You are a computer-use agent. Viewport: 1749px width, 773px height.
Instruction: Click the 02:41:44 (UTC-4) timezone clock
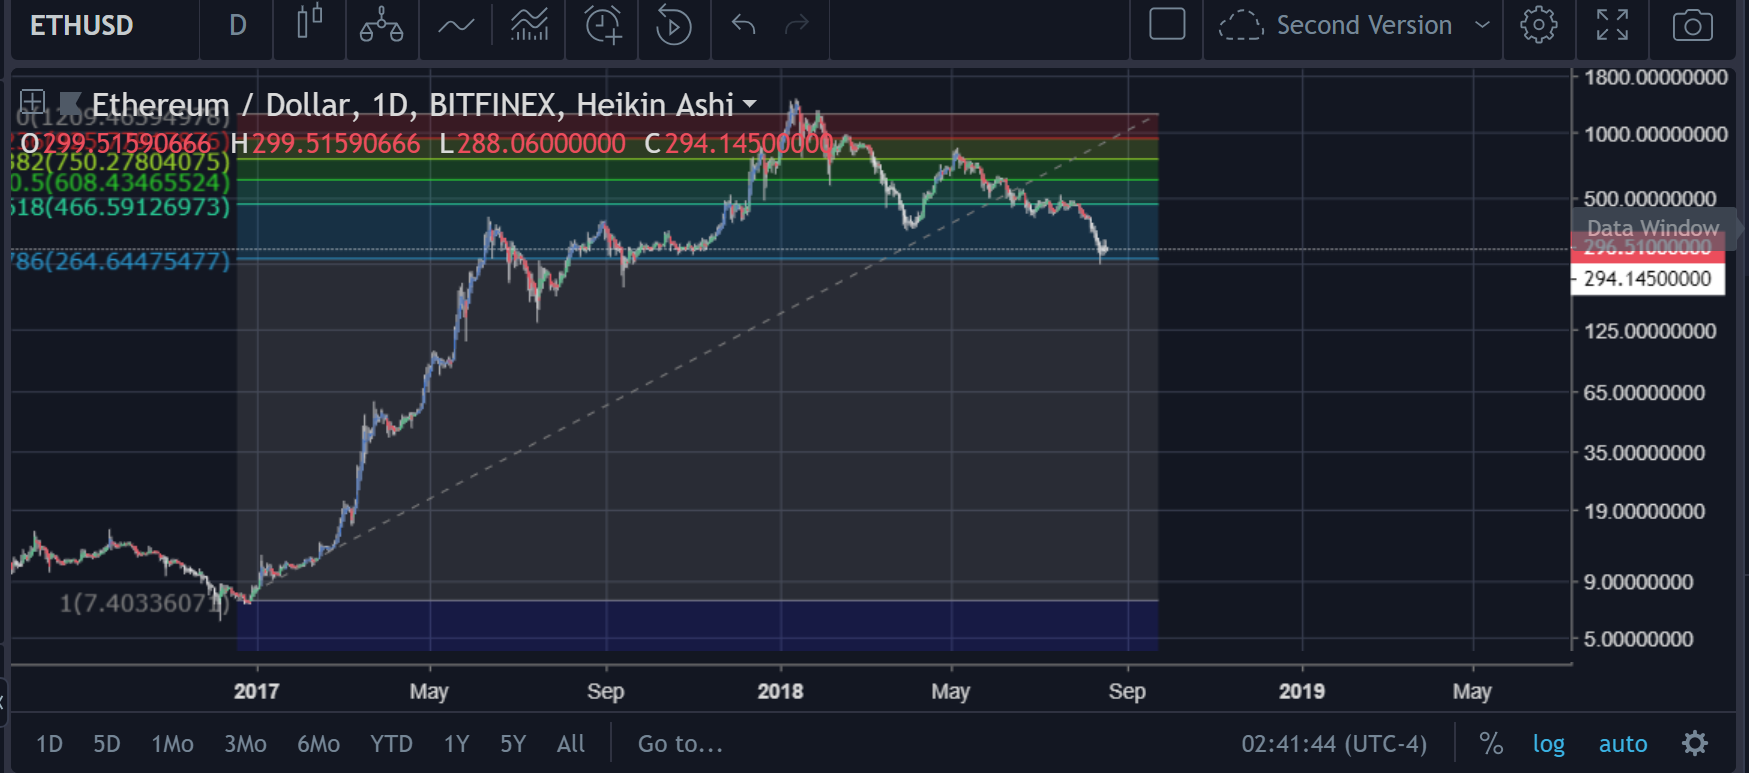1334,744
